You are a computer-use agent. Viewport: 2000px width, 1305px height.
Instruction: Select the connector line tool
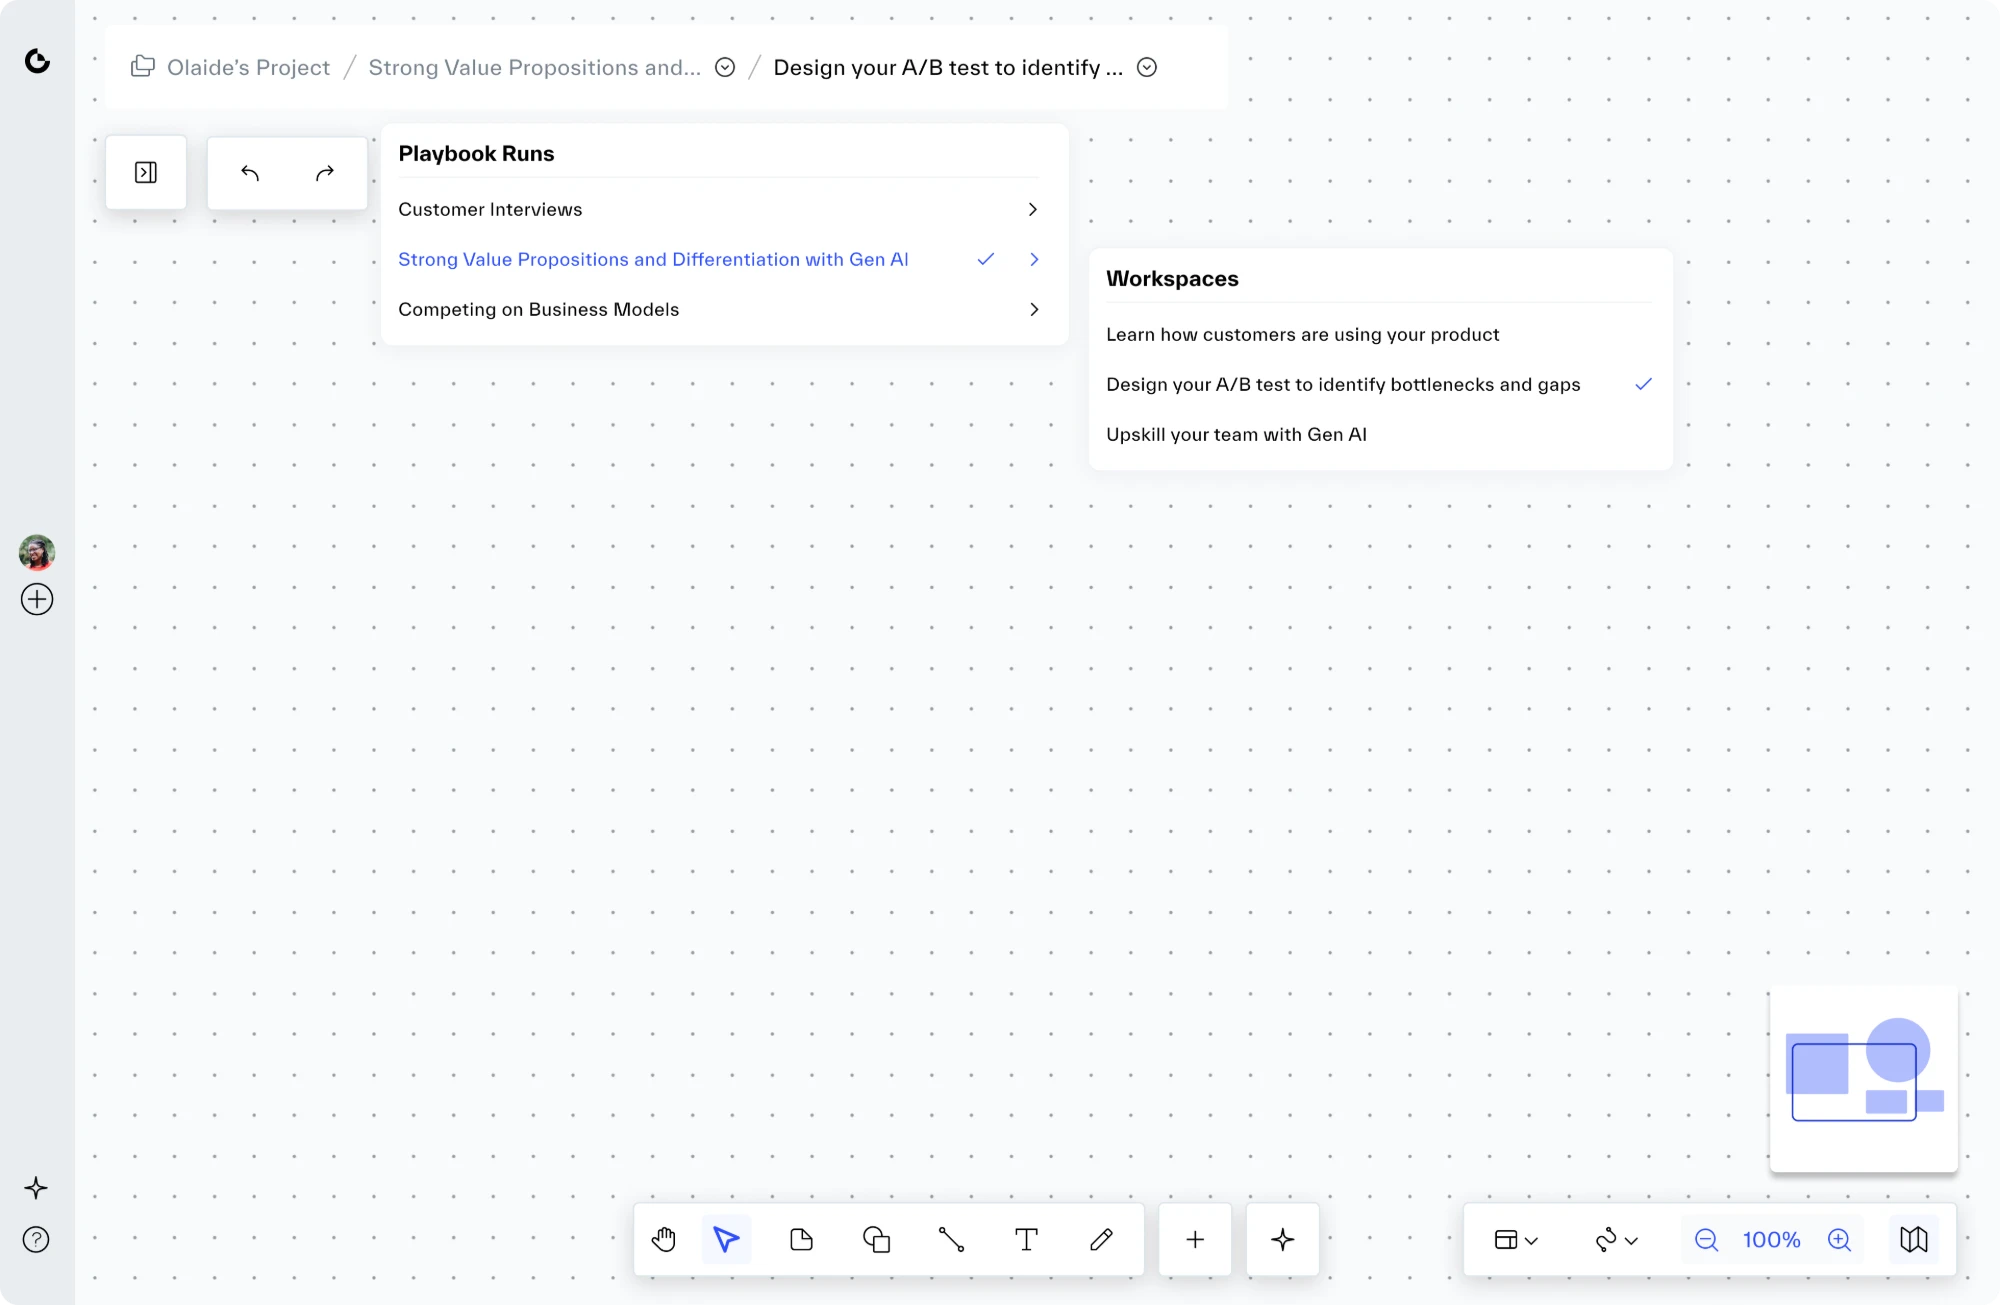(x=952, y=1240)
